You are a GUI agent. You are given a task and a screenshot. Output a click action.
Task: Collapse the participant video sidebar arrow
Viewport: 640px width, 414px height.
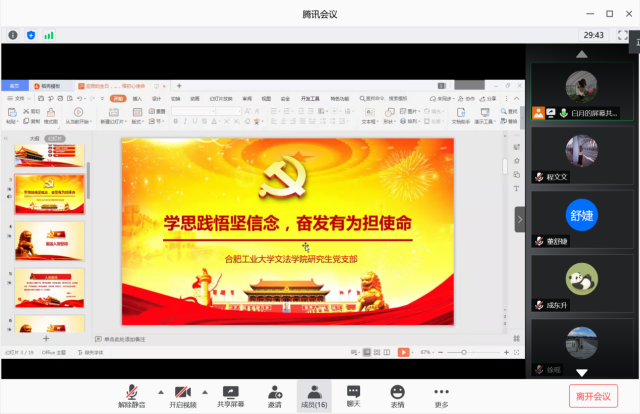tap(519, 219)
